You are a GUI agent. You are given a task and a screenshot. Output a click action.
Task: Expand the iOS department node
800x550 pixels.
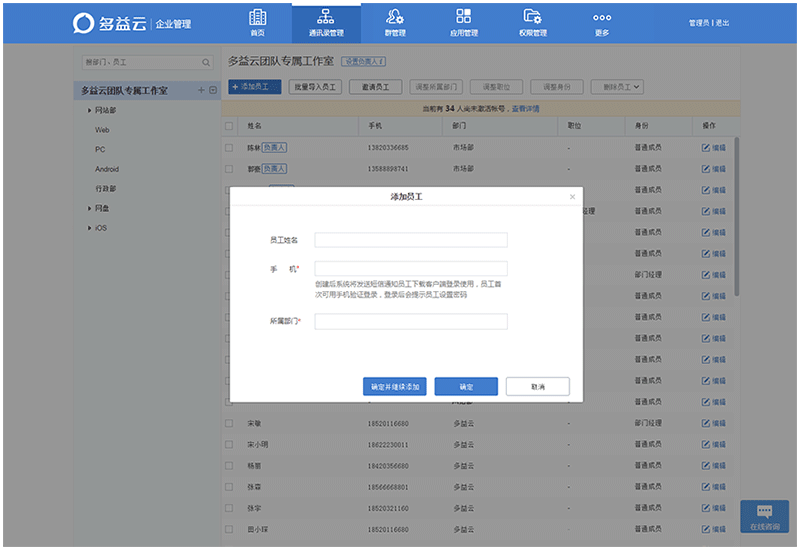coord(90,228)
